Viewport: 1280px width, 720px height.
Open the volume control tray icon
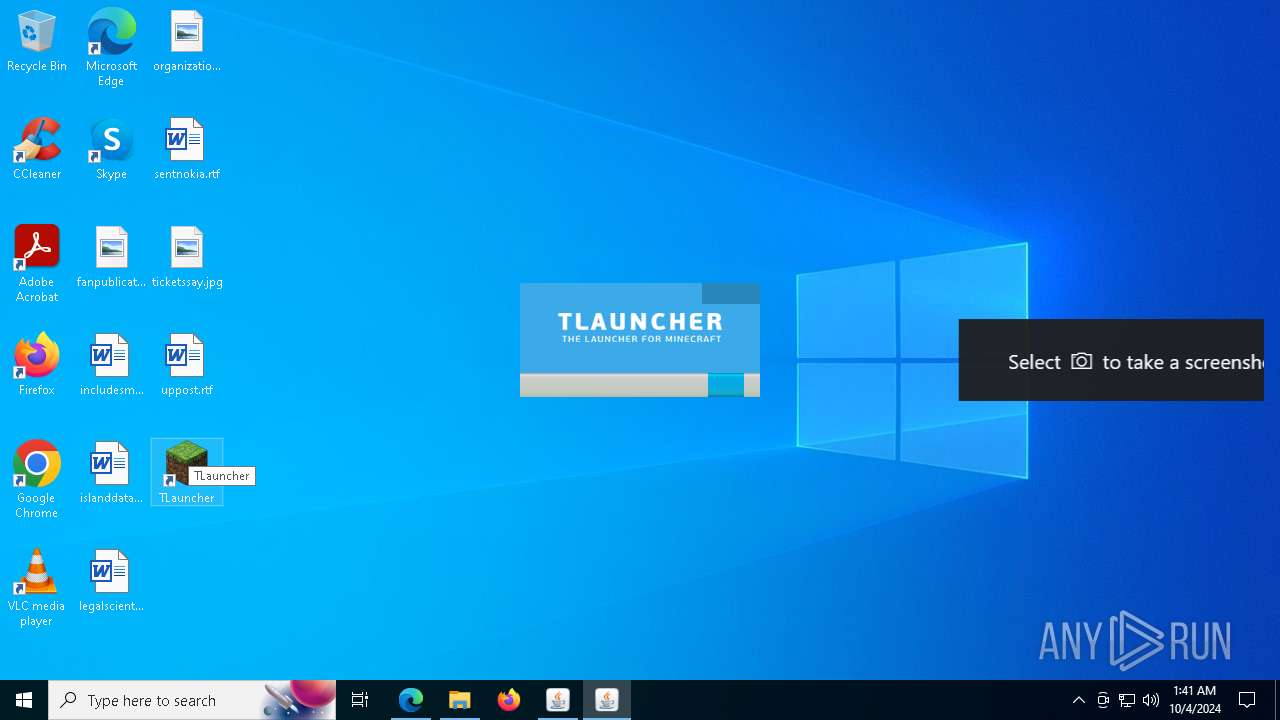pyautogui.click(x=1151, y=700)
